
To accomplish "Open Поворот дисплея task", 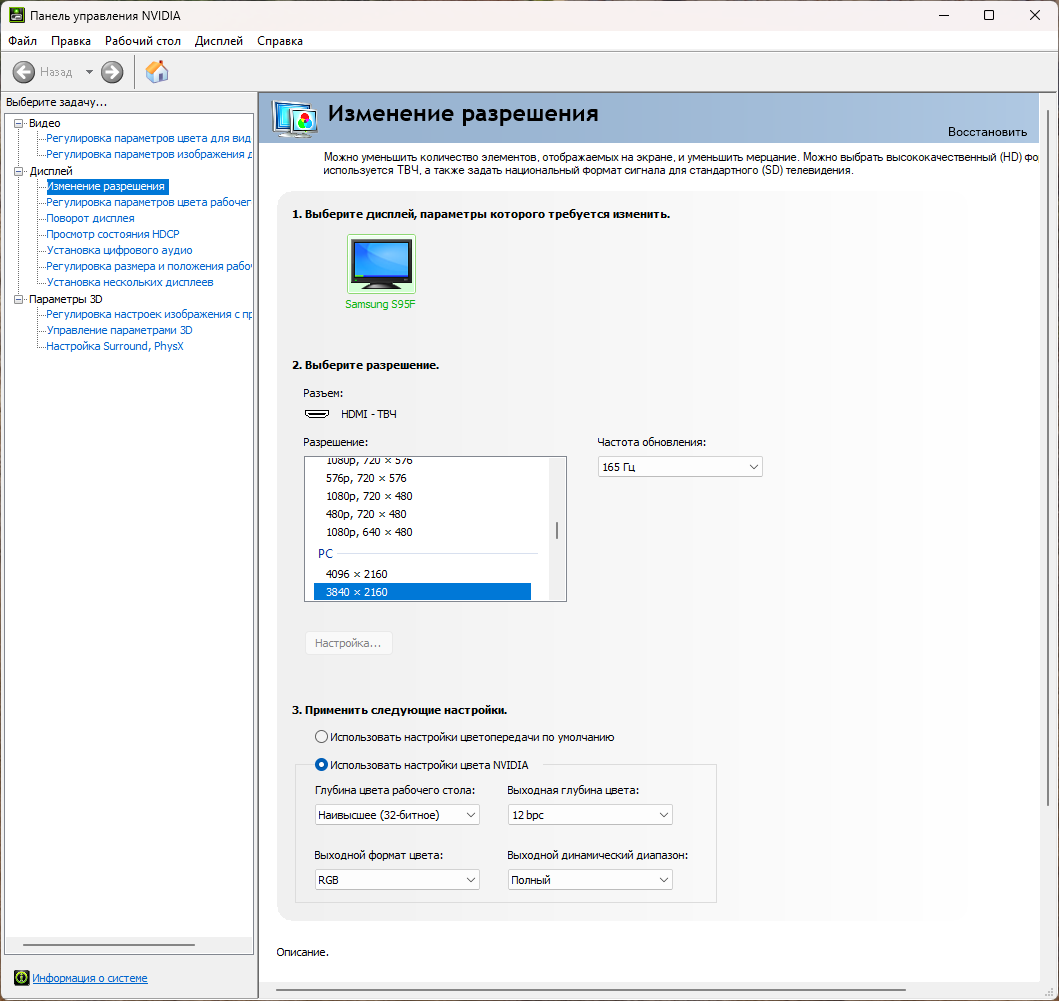I will 91,218.
